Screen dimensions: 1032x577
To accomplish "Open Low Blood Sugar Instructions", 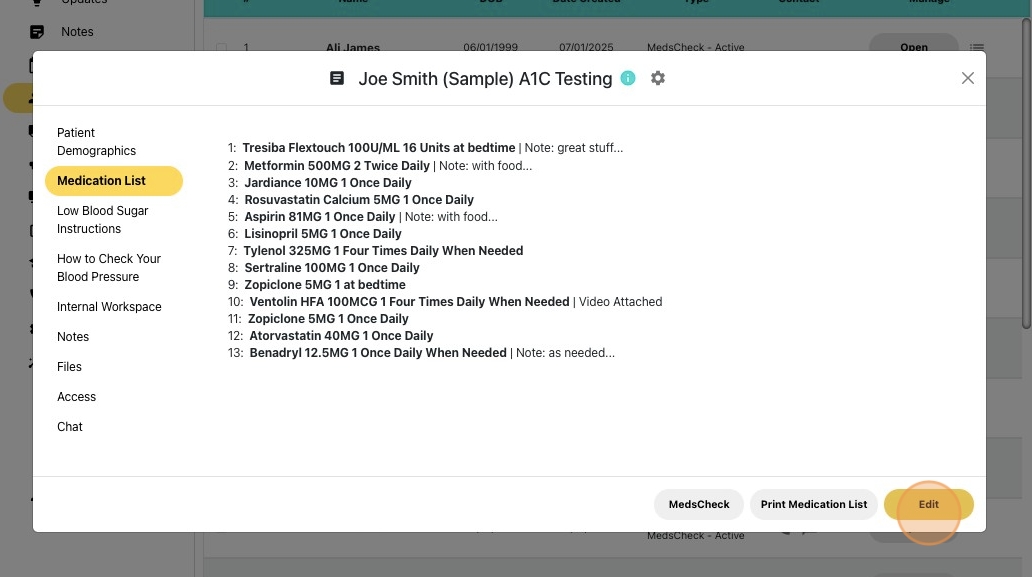I will [x=103, y=220].
